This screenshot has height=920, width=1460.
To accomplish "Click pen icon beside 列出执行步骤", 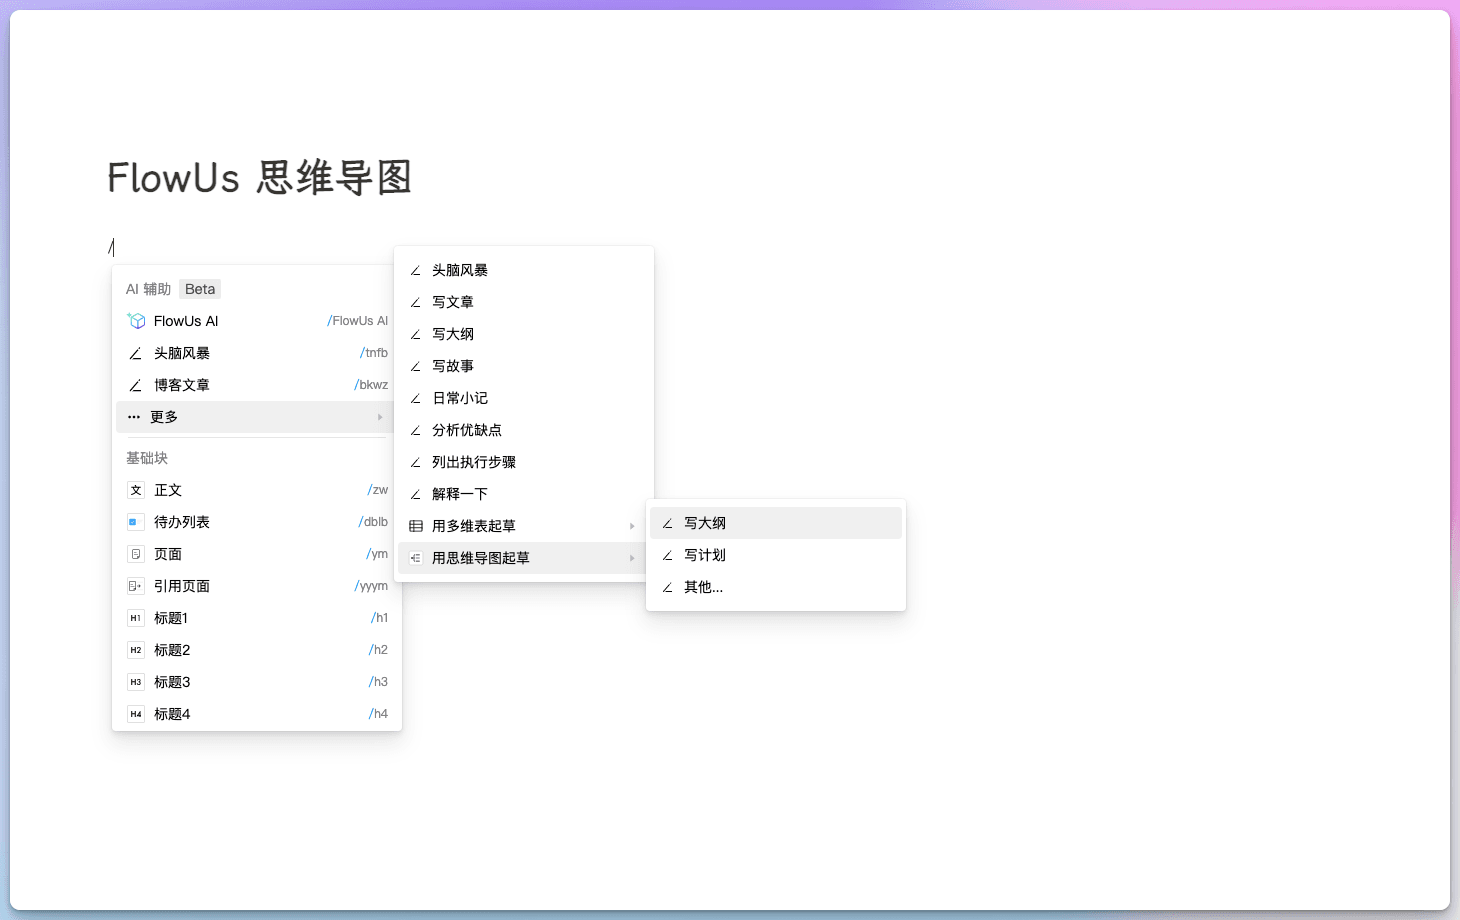I will (416, 462).
